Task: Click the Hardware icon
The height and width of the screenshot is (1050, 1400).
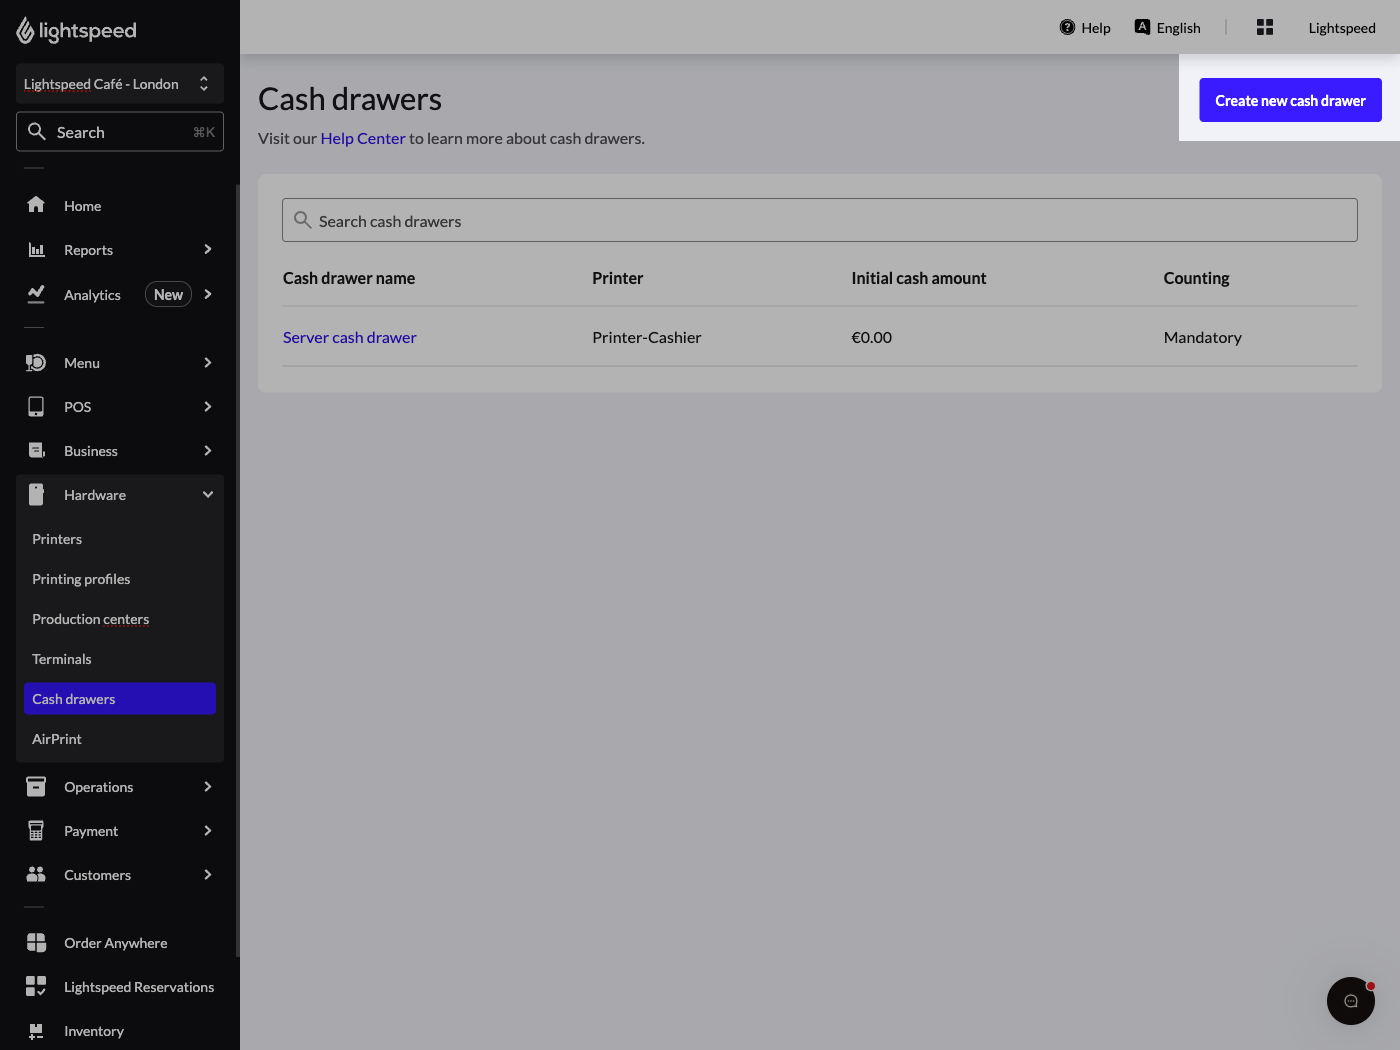Action: 36,494
